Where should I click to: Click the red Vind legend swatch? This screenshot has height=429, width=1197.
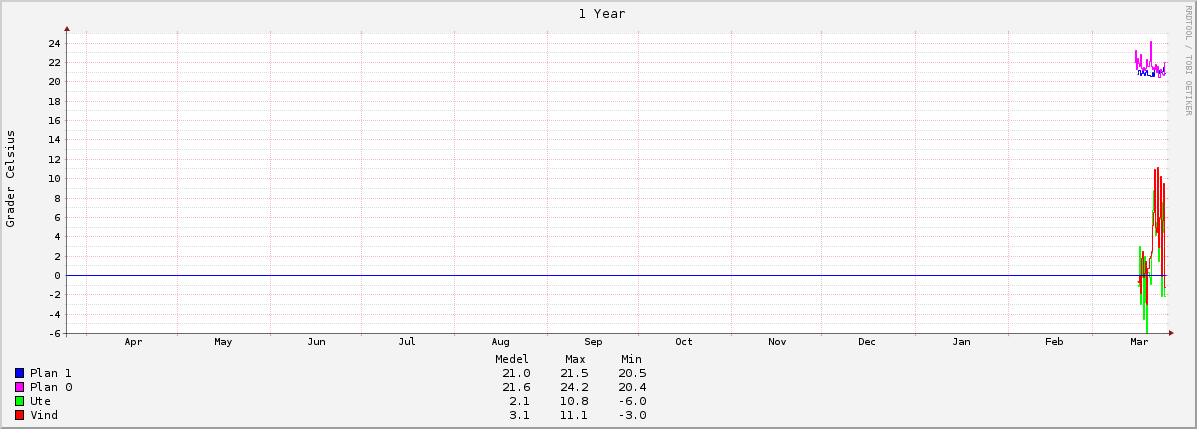19,415
